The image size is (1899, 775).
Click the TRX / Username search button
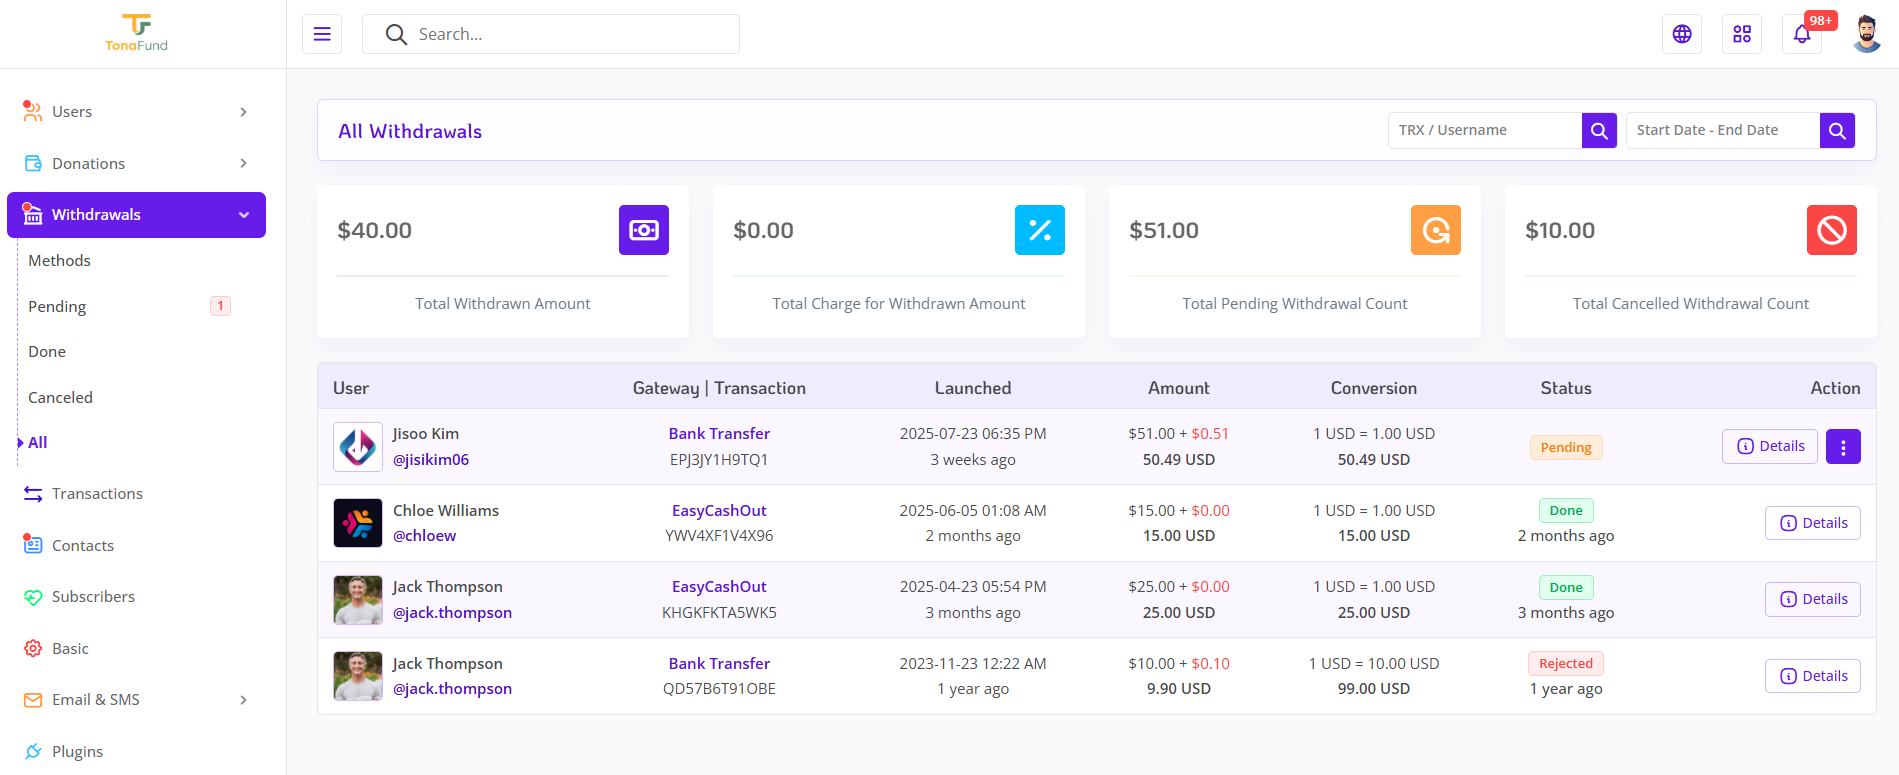pyautogui.click(x=1599, y=130)
